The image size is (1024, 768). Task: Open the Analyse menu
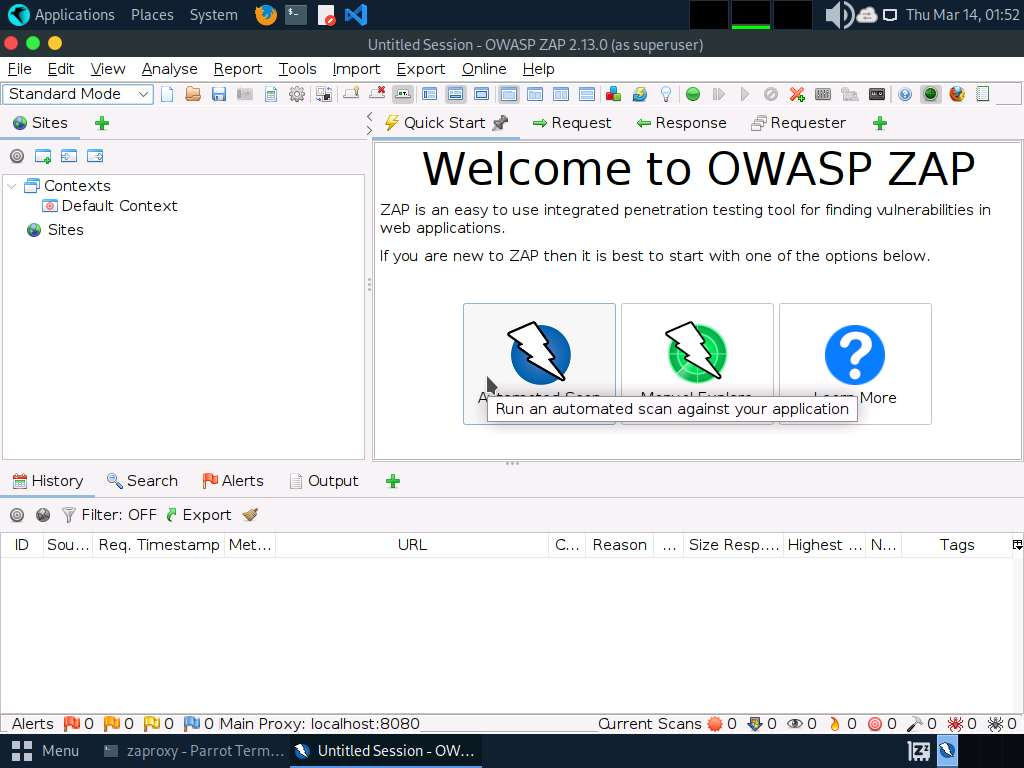pos(169,69)
